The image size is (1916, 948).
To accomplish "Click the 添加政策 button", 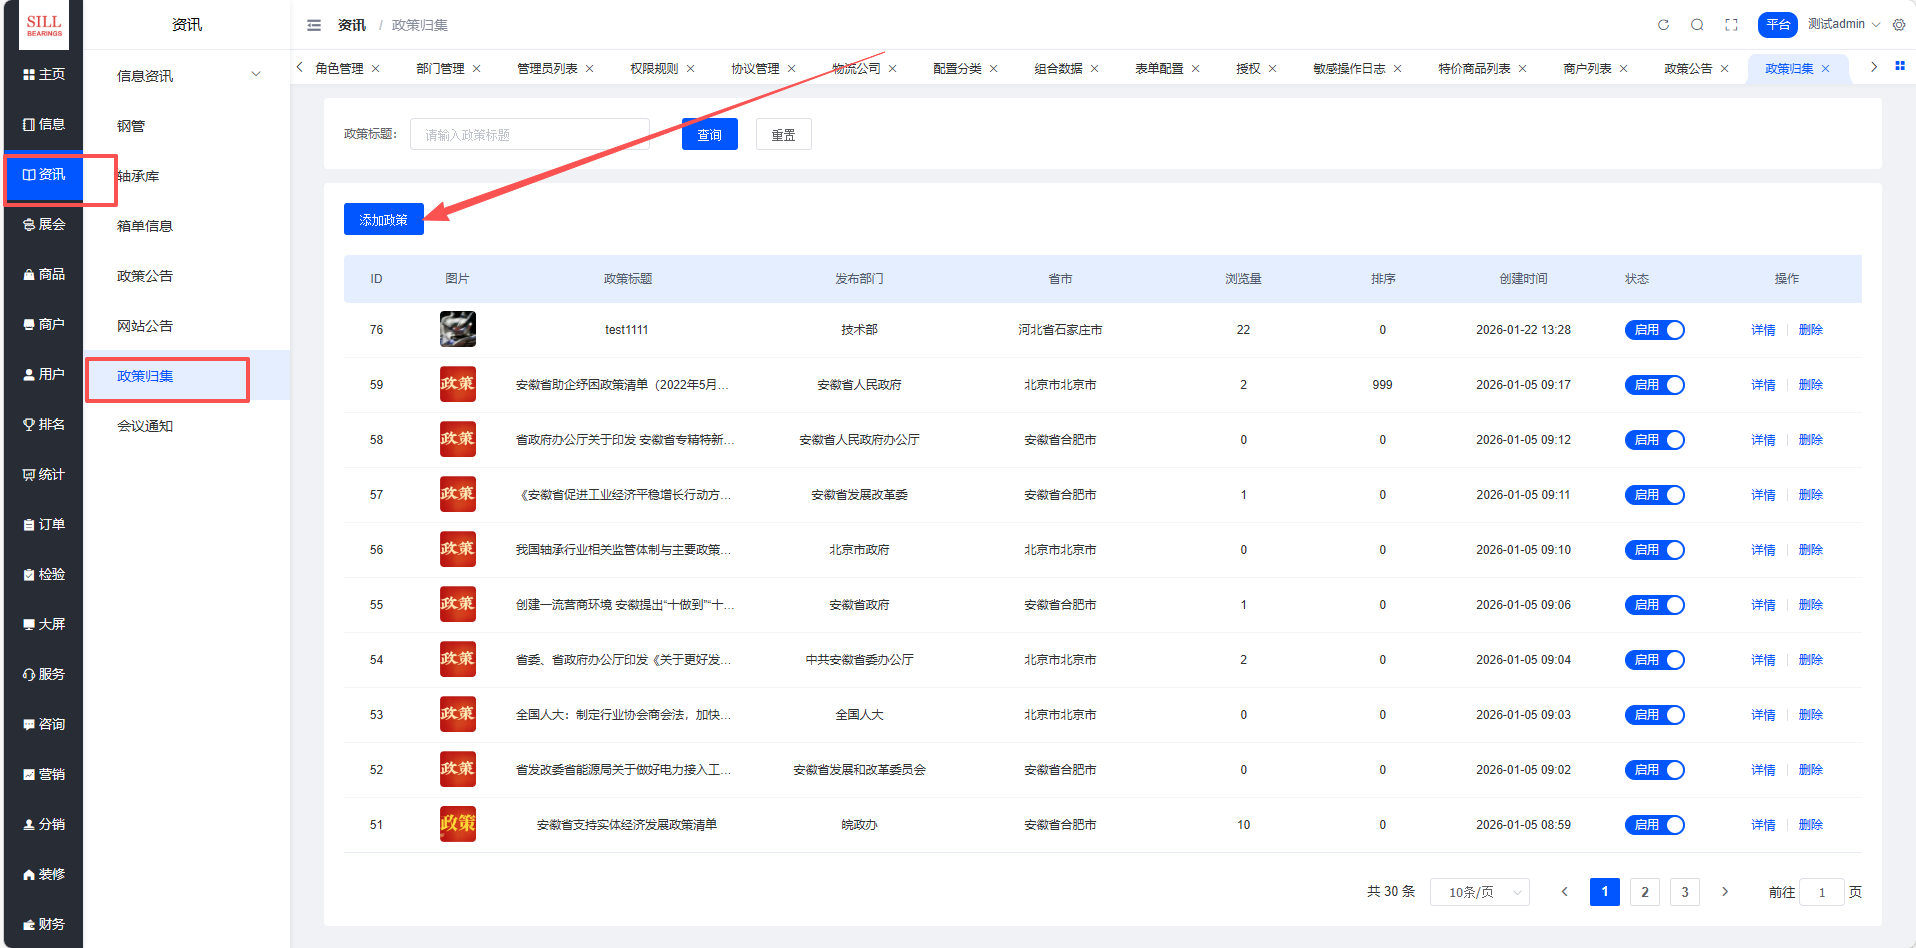I will click(x=384, y=220).
